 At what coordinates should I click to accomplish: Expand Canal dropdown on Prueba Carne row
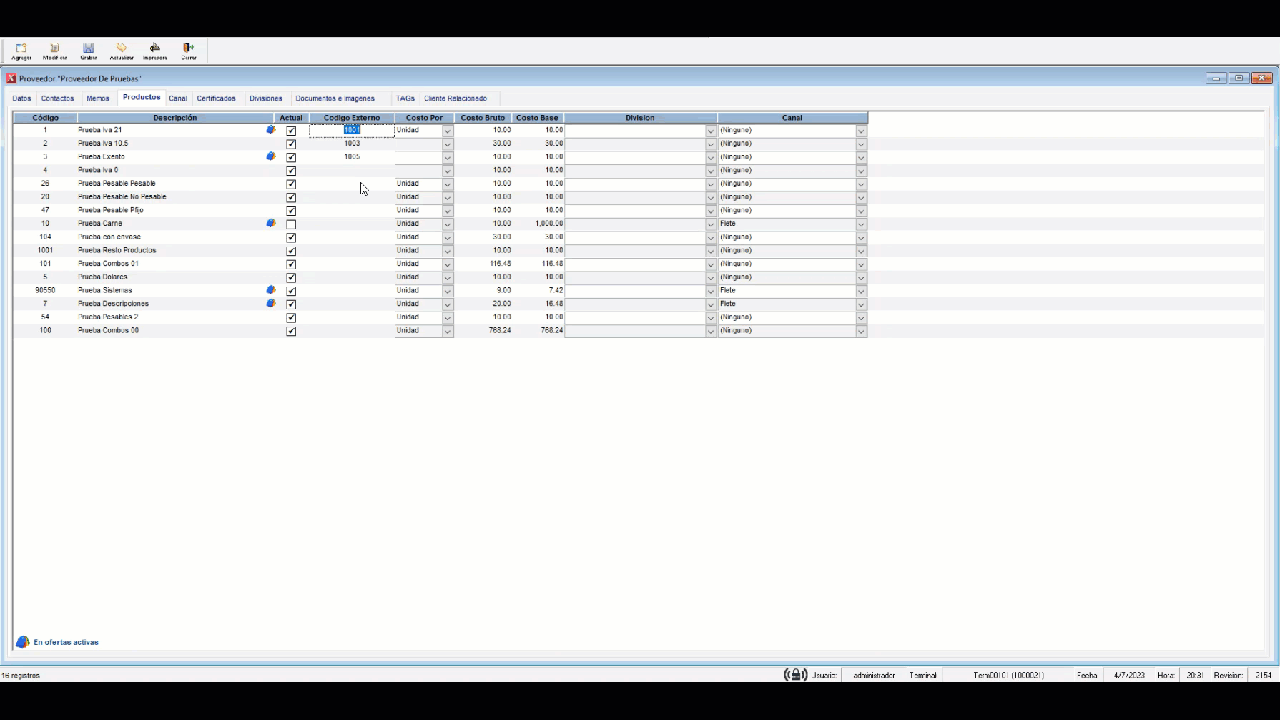(x=860, y=224)
